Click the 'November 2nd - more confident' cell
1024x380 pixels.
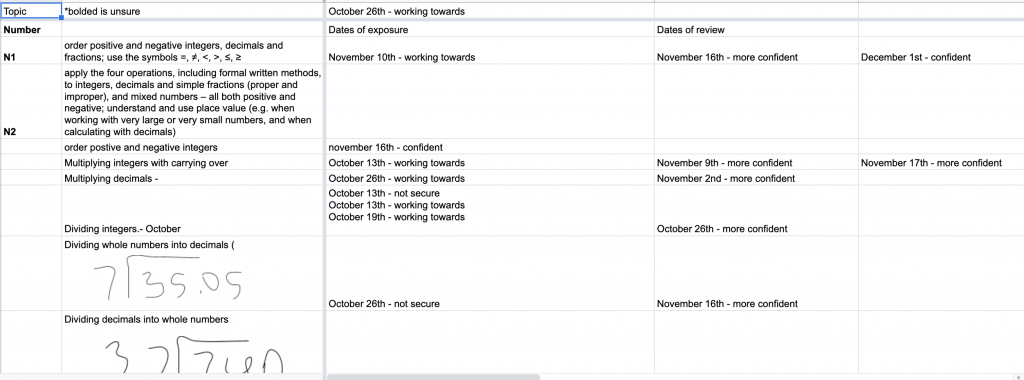(756, 178)
